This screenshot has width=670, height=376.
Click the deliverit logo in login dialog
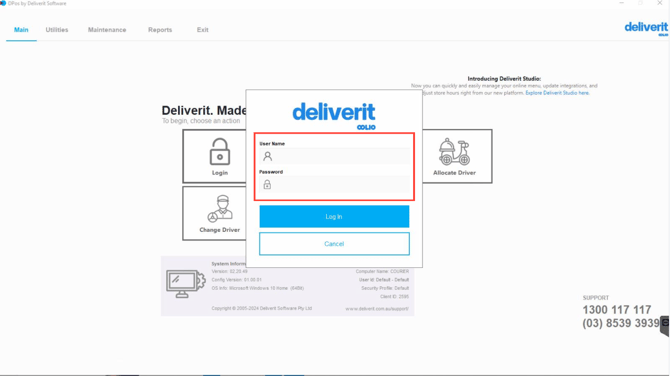[x=334, y=115]
